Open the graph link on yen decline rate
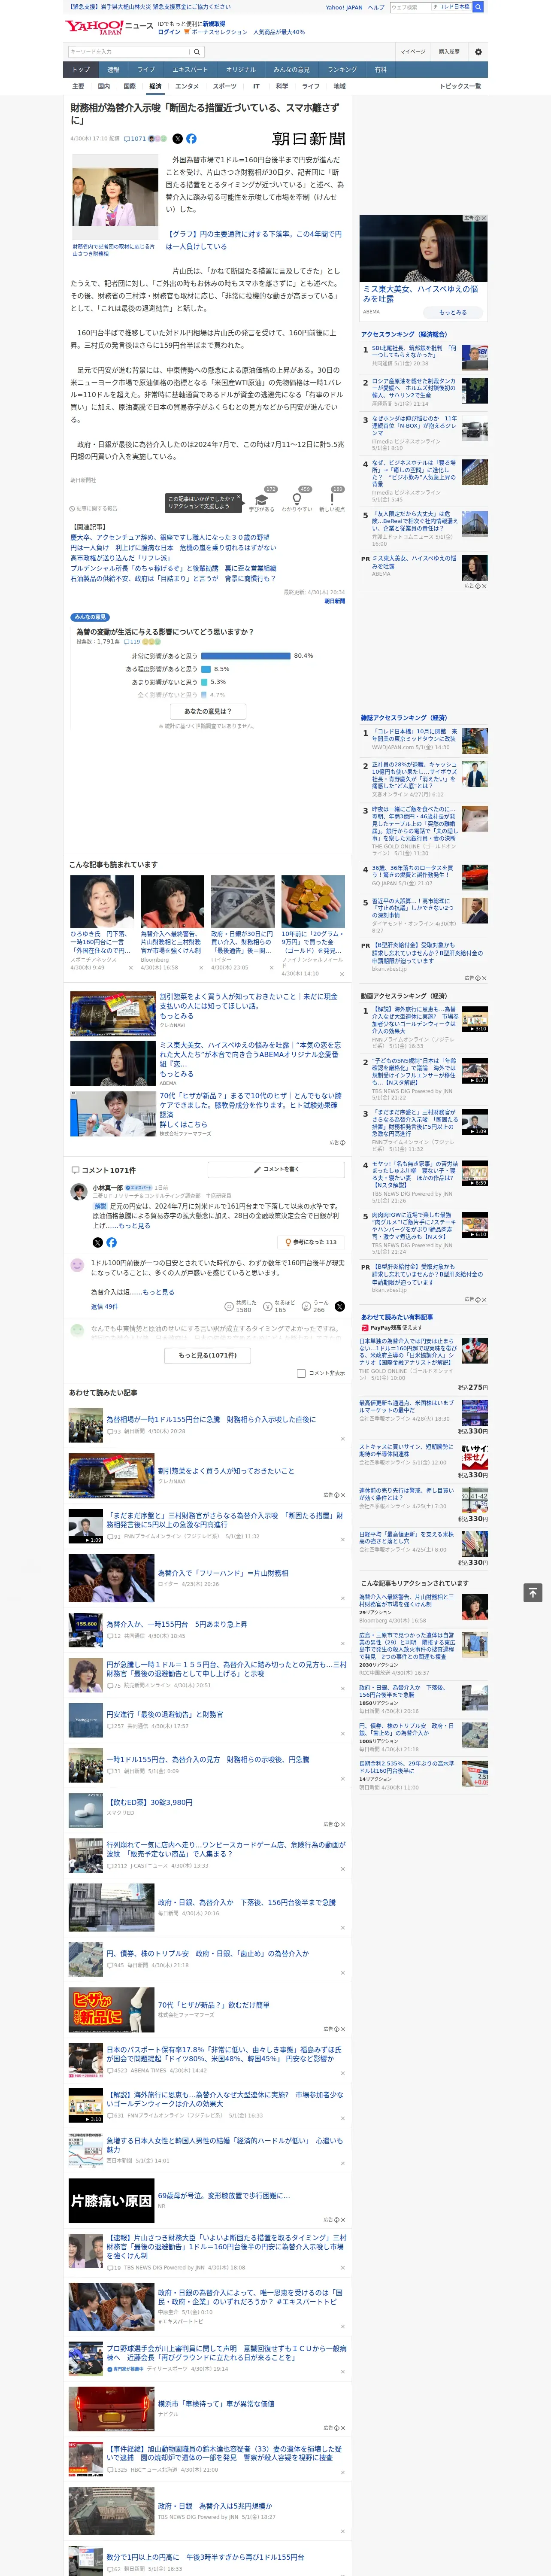Screen dimensions: 551x2576 [x=254, y=240]
